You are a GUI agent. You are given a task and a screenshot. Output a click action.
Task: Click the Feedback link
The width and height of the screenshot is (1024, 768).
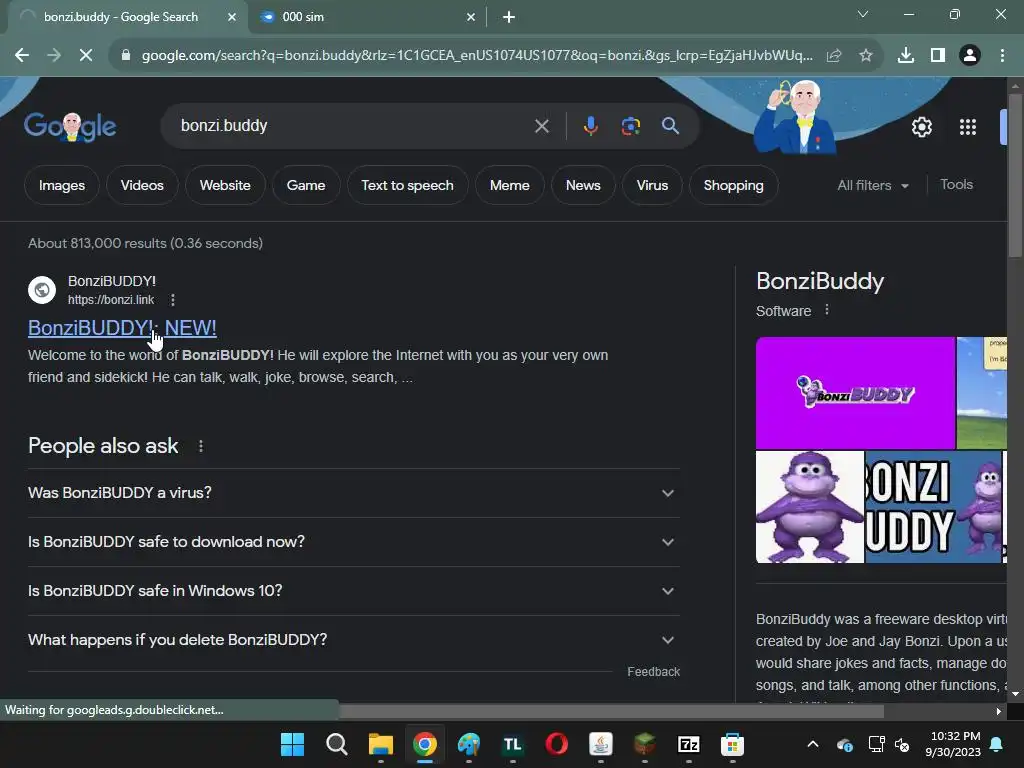click(x=654, y=671)
